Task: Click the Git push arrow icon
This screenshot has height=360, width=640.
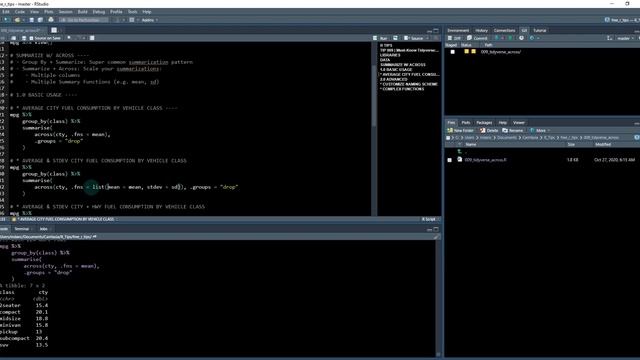Action: coord(510,38)
